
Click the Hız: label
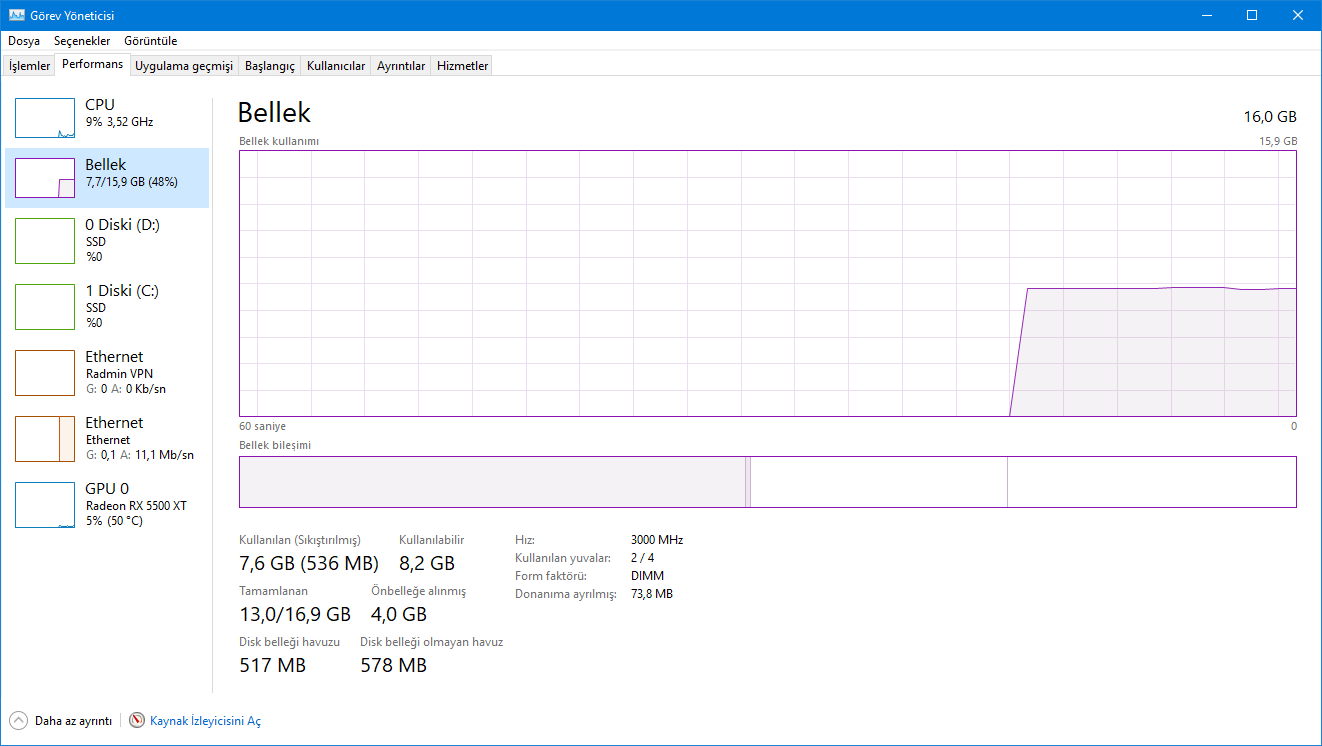(525, 540)
